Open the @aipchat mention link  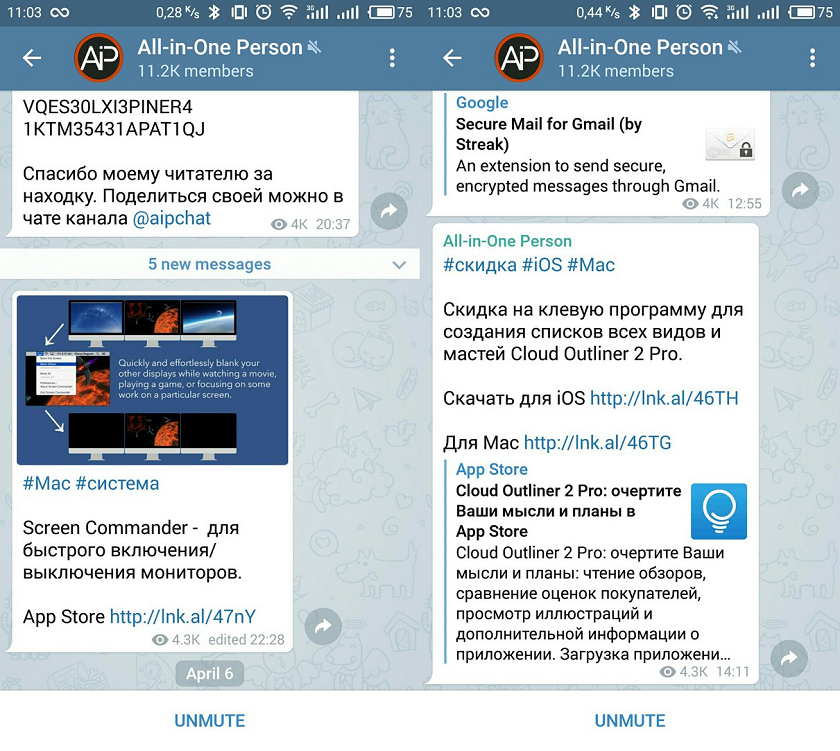tap(171, 218)
